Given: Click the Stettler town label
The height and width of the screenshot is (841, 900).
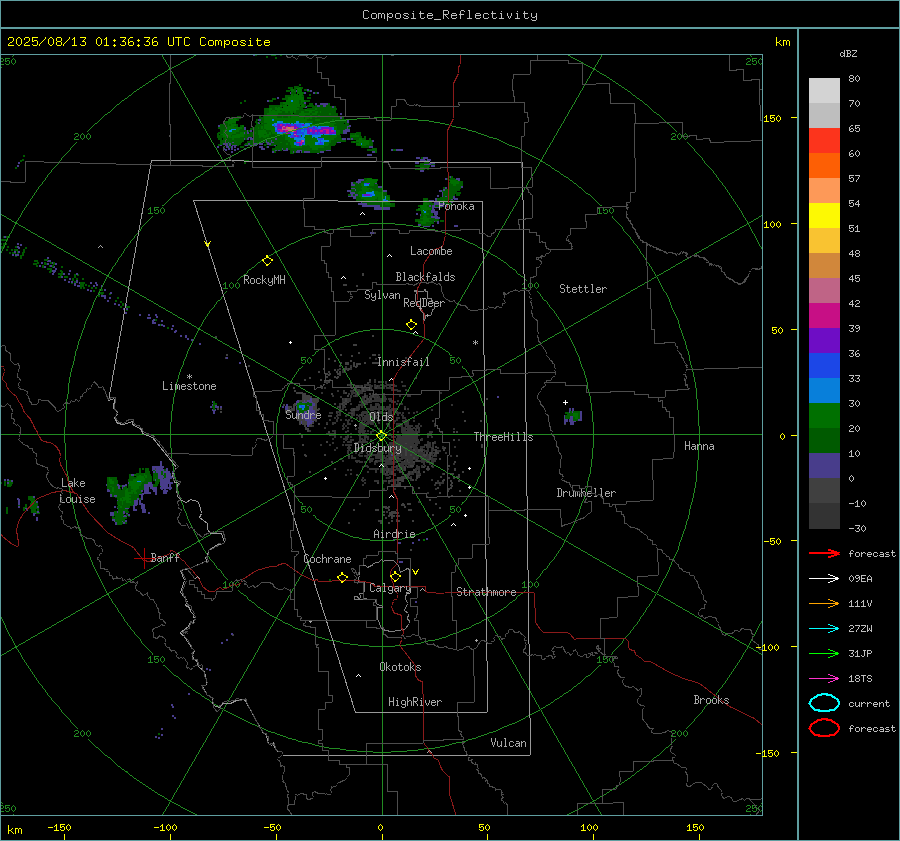Looking at the screenshot, I should tap(583, 289).
